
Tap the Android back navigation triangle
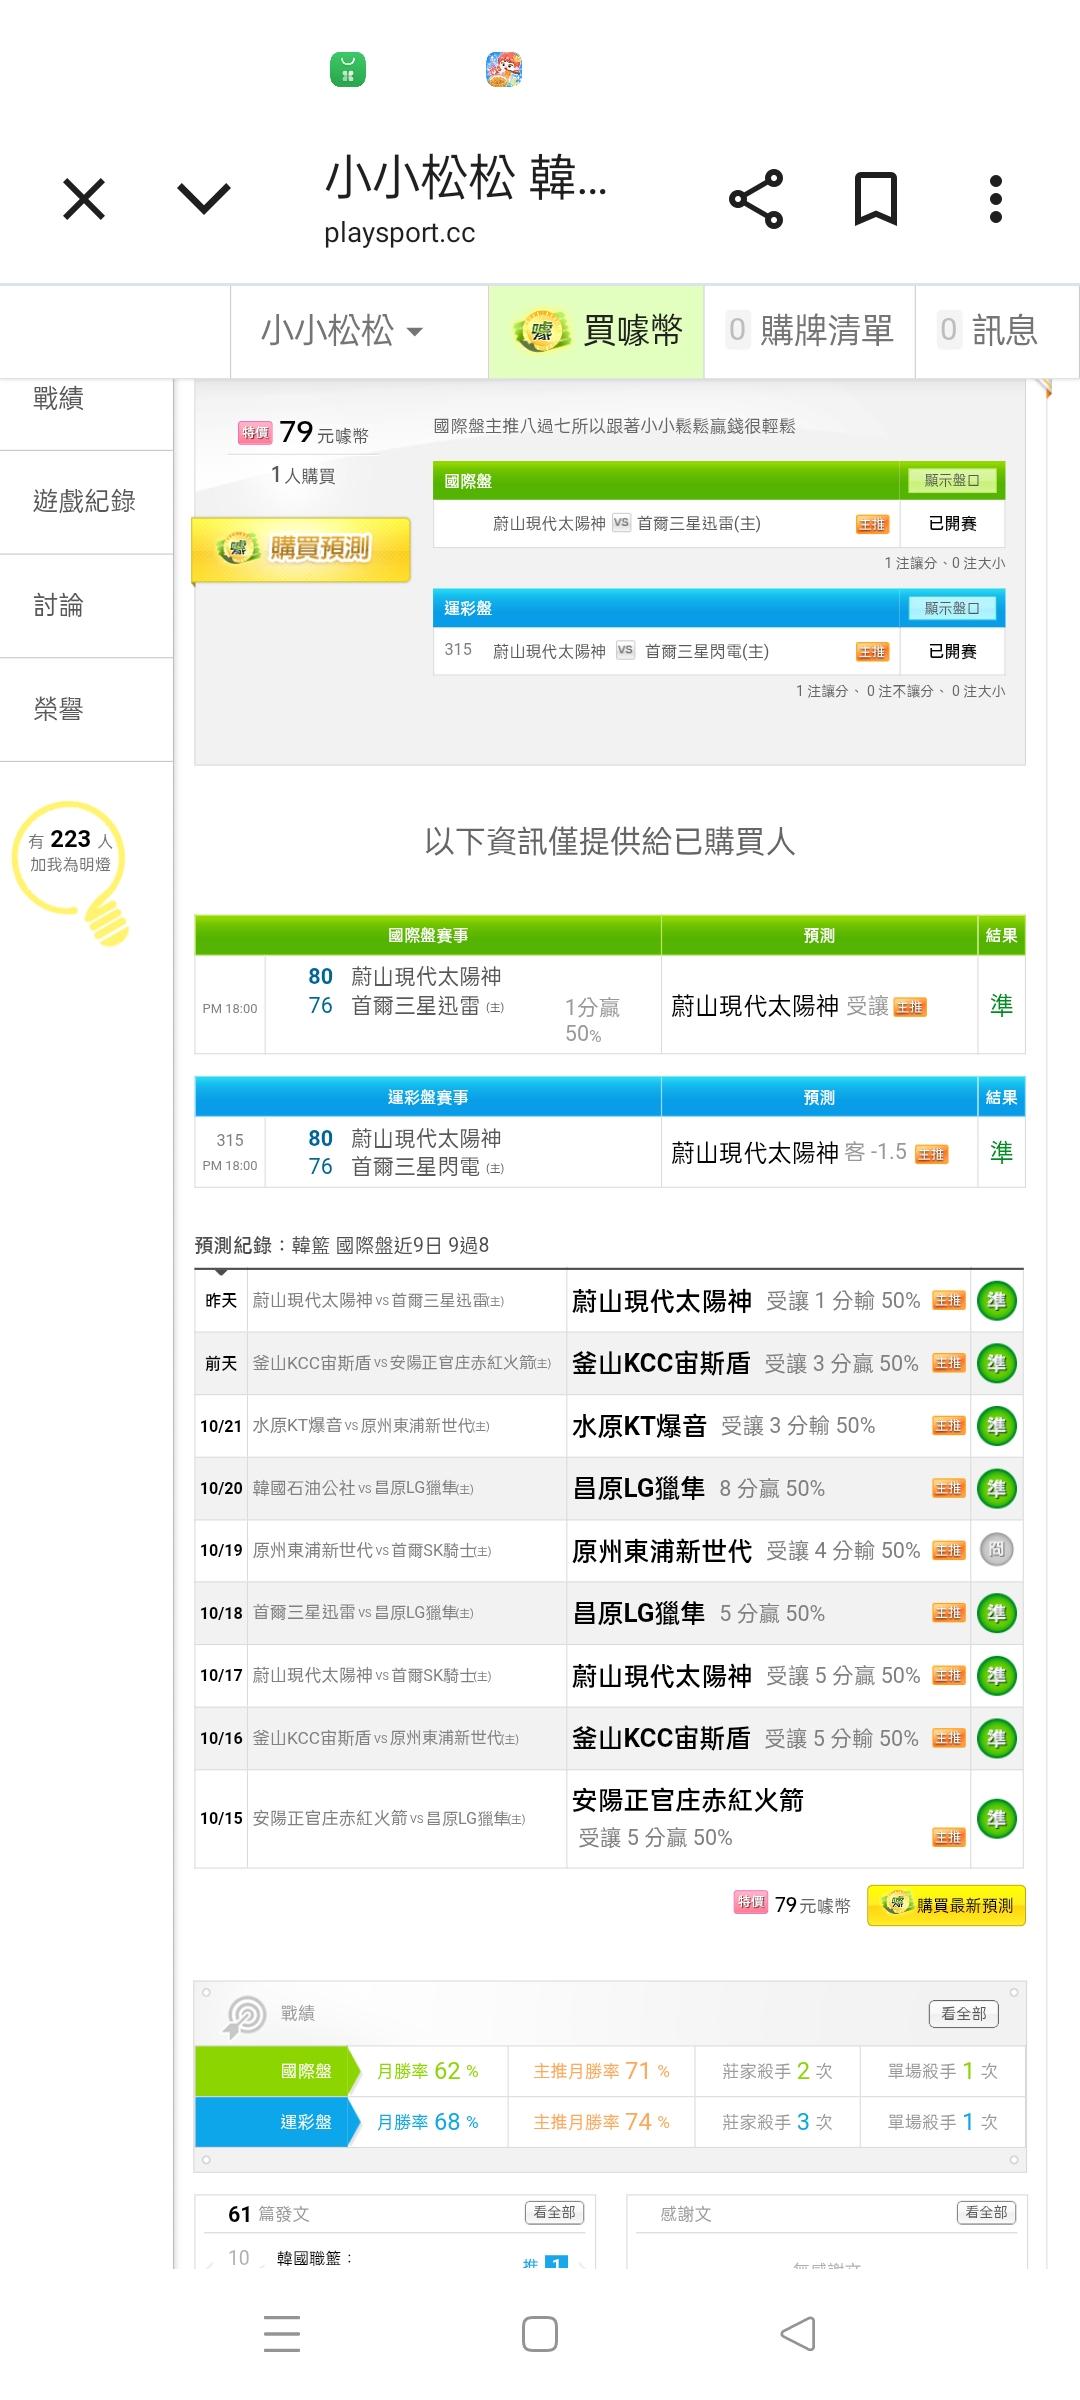(798, 2334)
